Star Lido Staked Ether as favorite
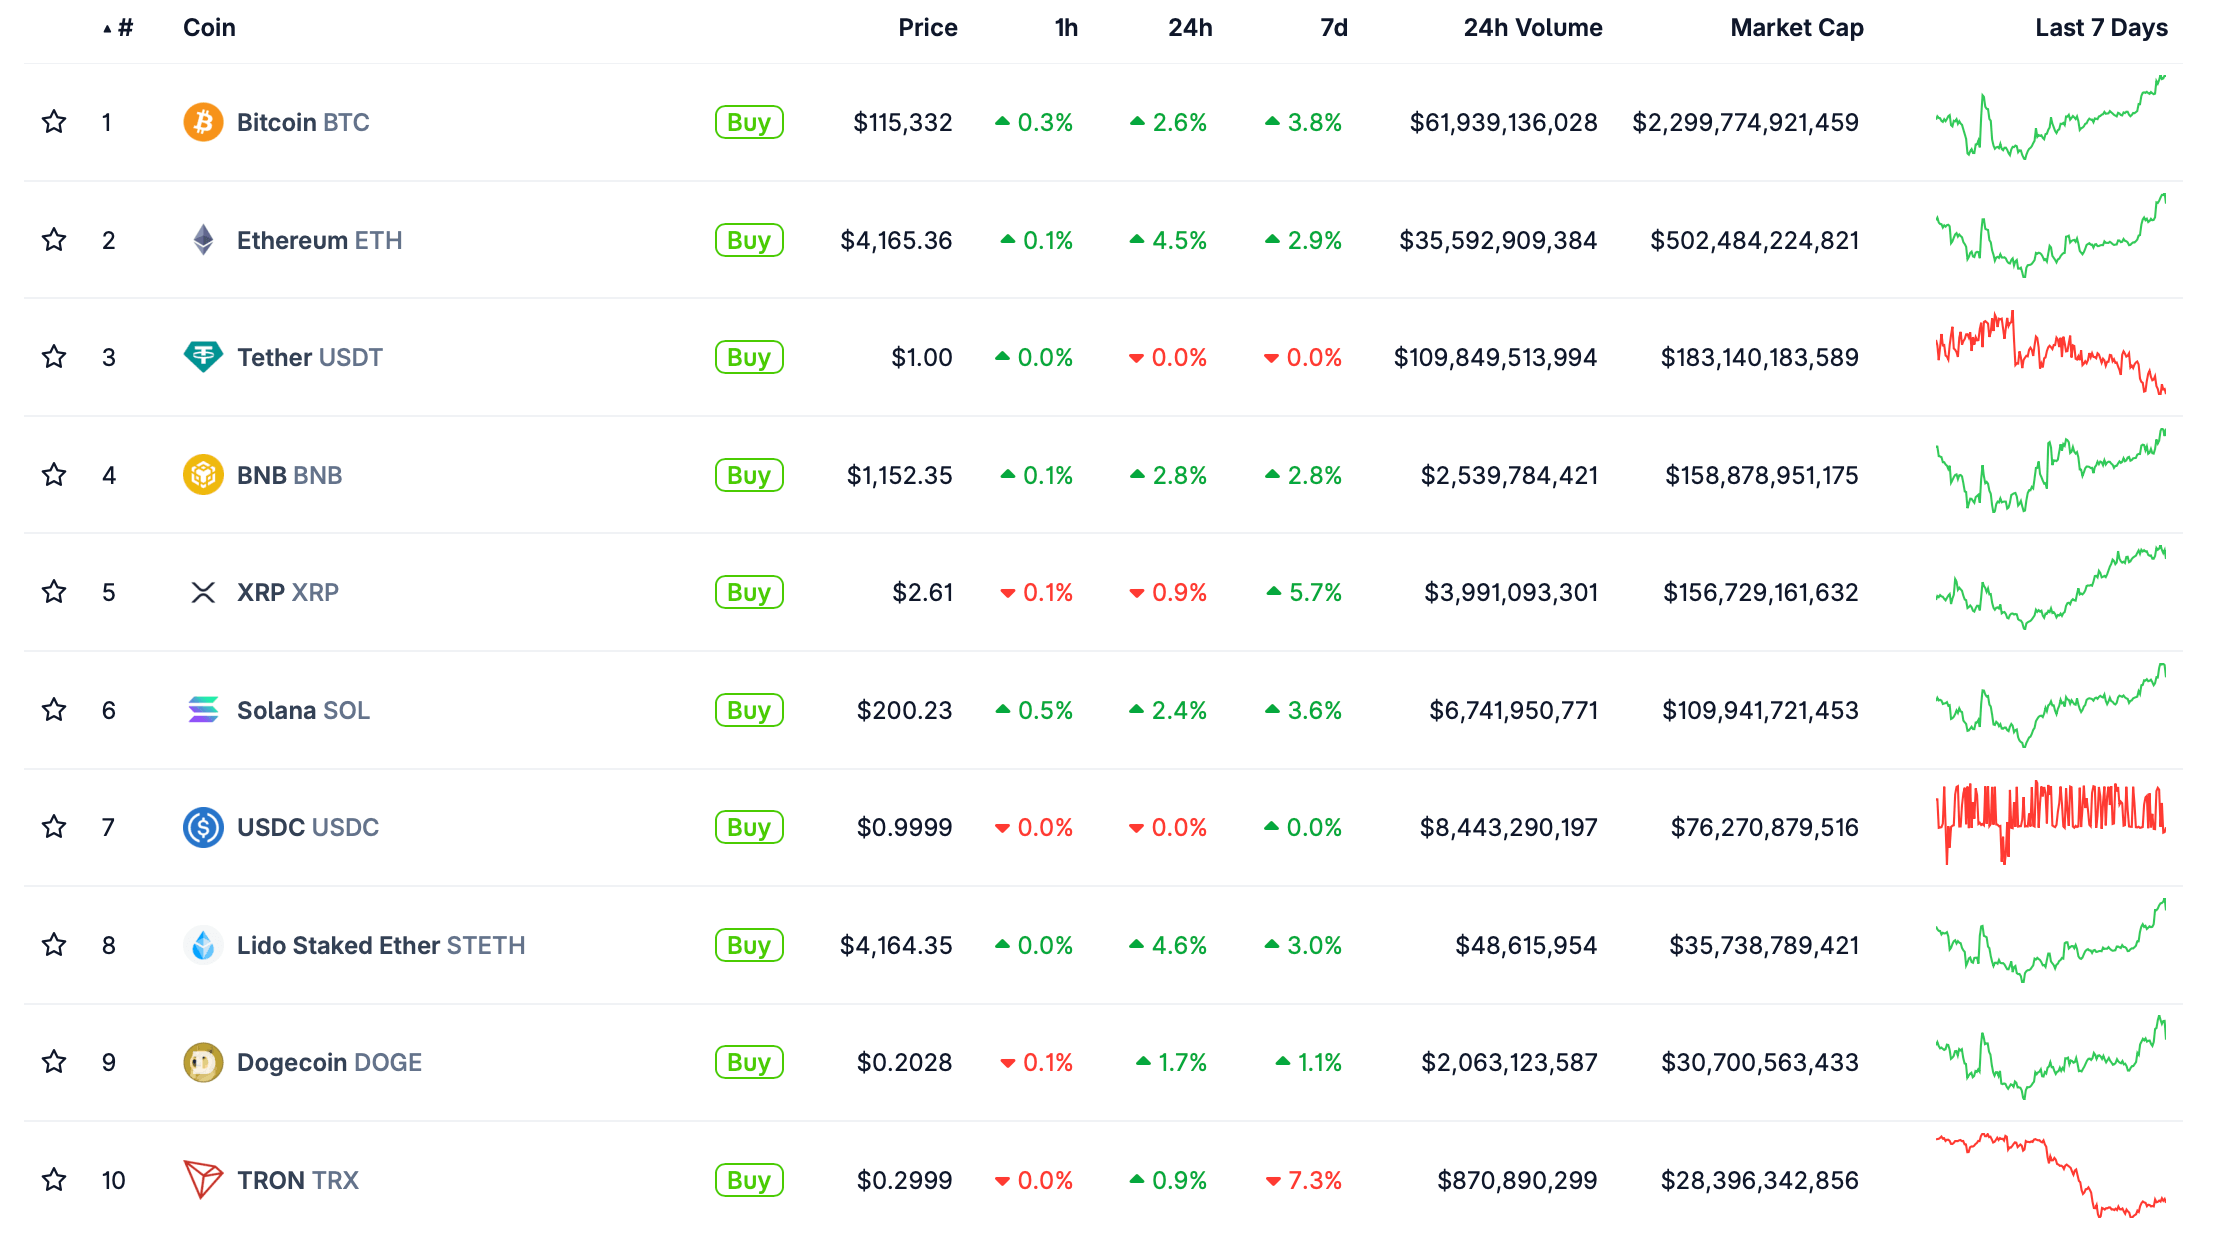This screenshot has height=1234, width=2228. (54, 945)
